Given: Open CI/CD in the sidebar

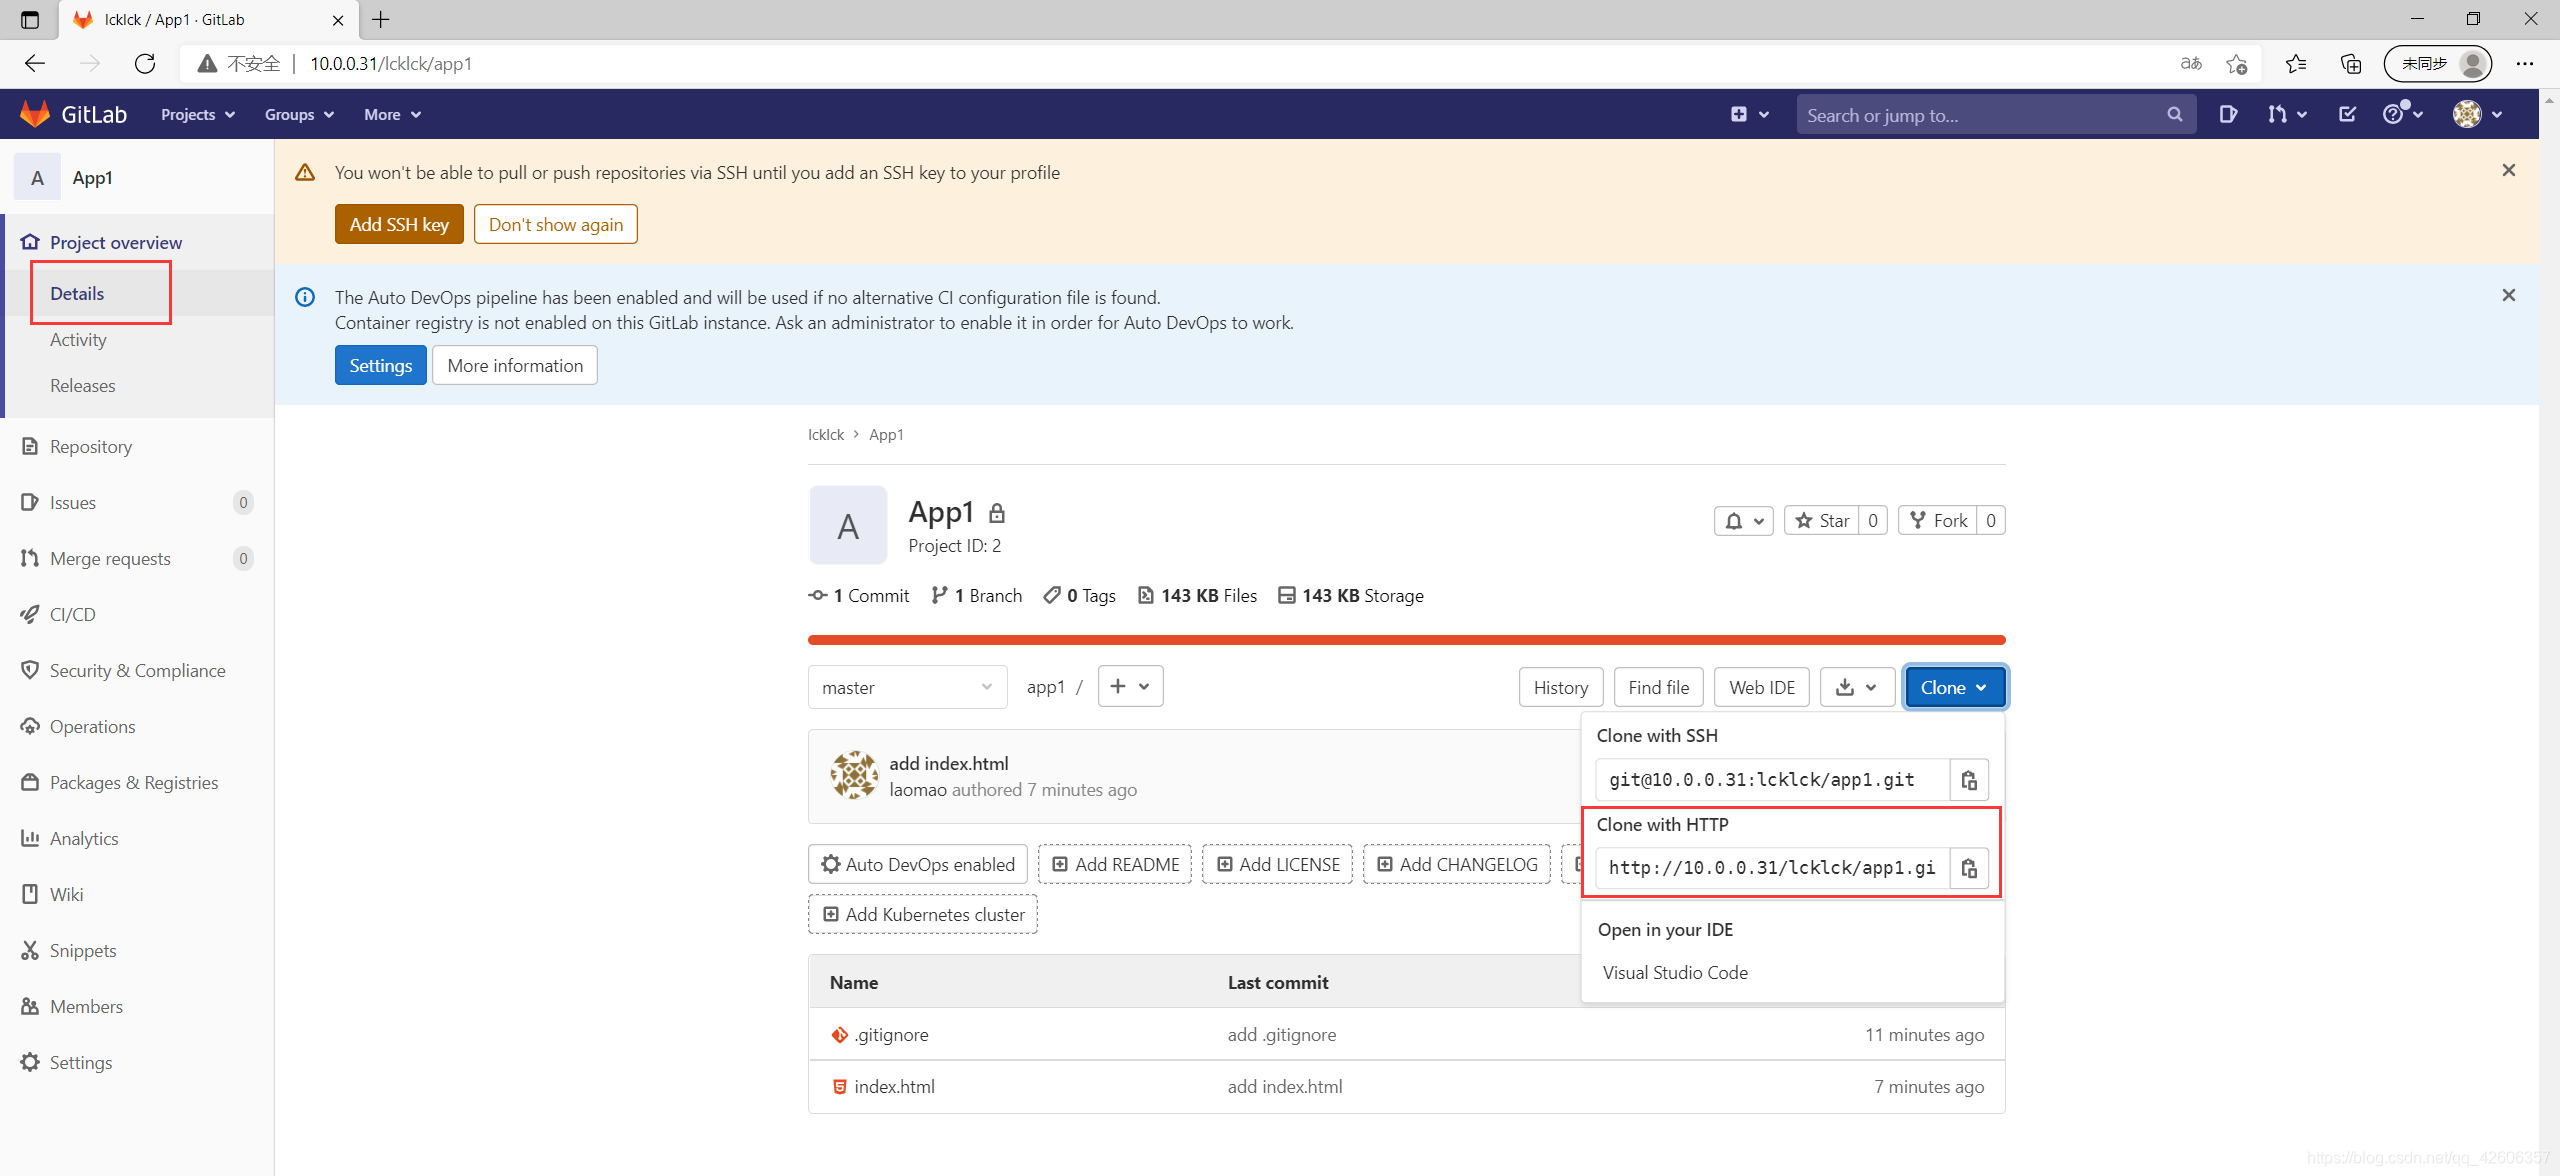Looking at the screenshot, I should pyautogui.click(x=73, y=615).
